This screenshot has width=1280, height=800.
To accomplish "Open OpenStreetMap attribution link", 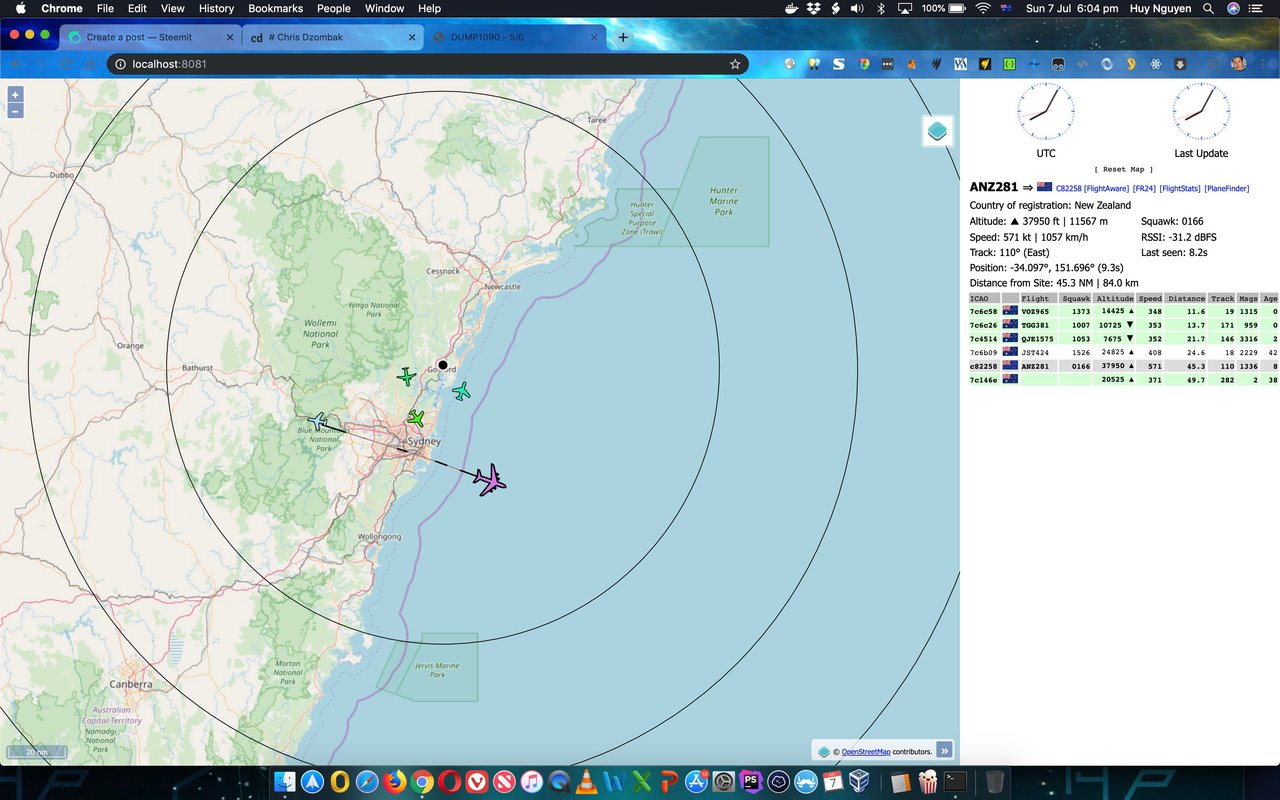I will (866, 751).
